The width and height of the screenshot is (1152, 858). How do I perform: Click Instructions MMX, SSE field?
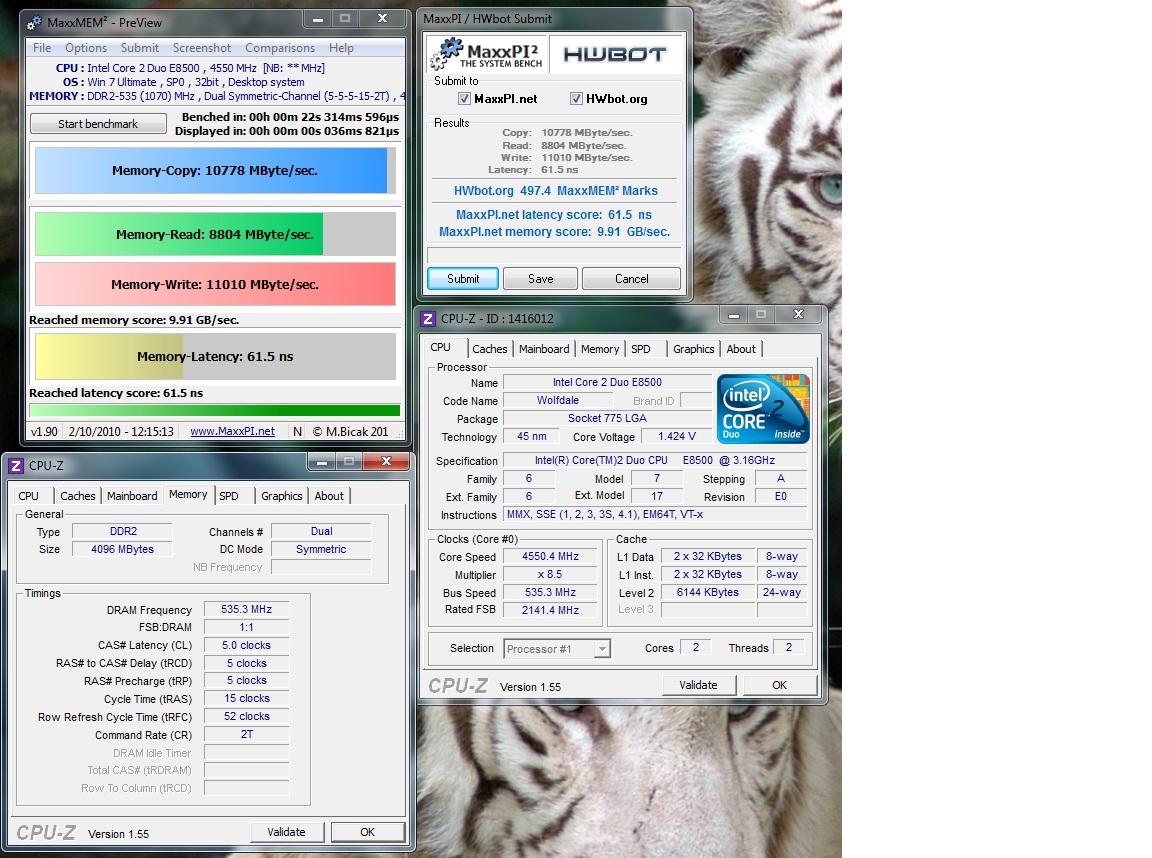655,514
